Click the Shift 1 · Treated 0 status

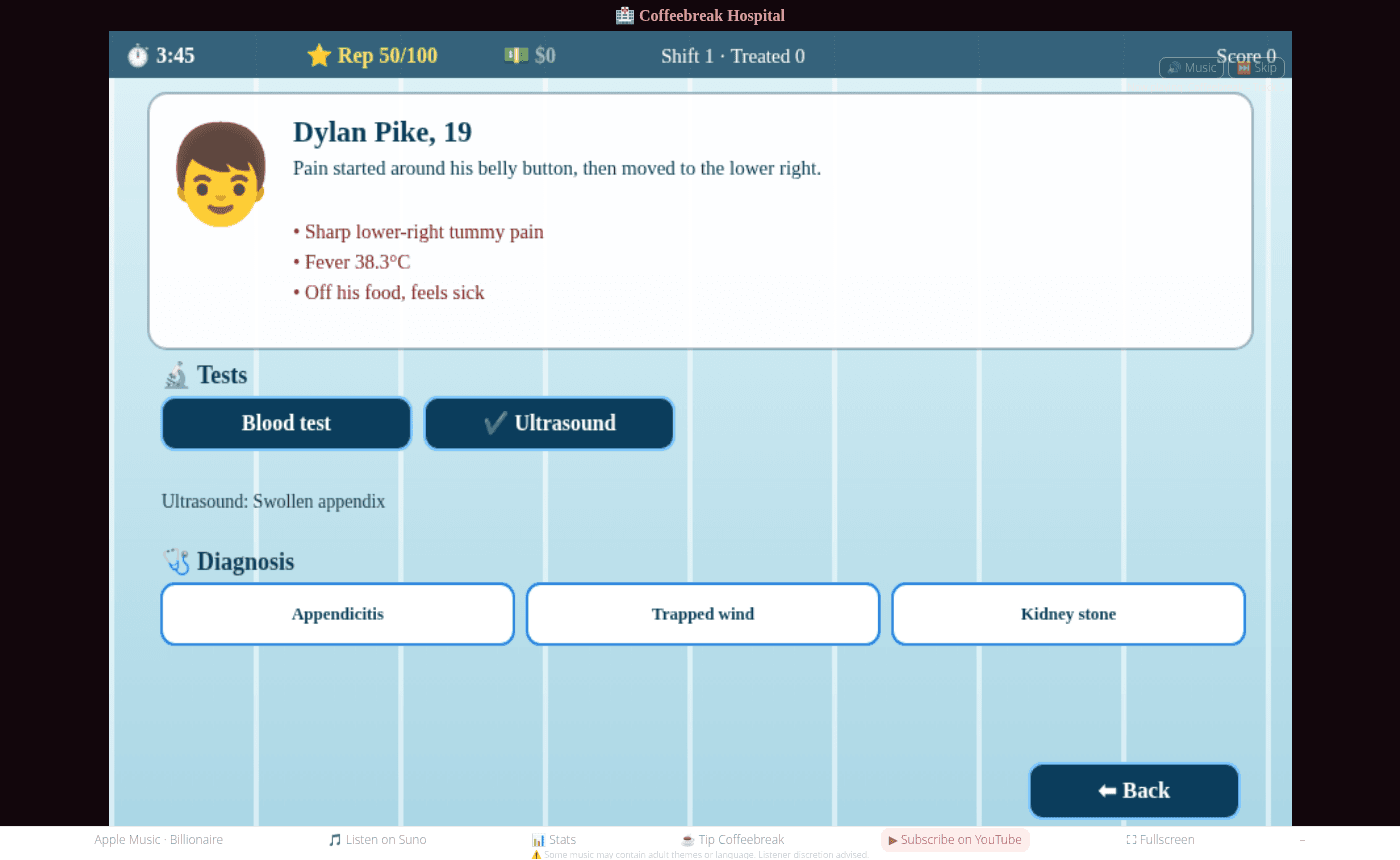point(733,56)
